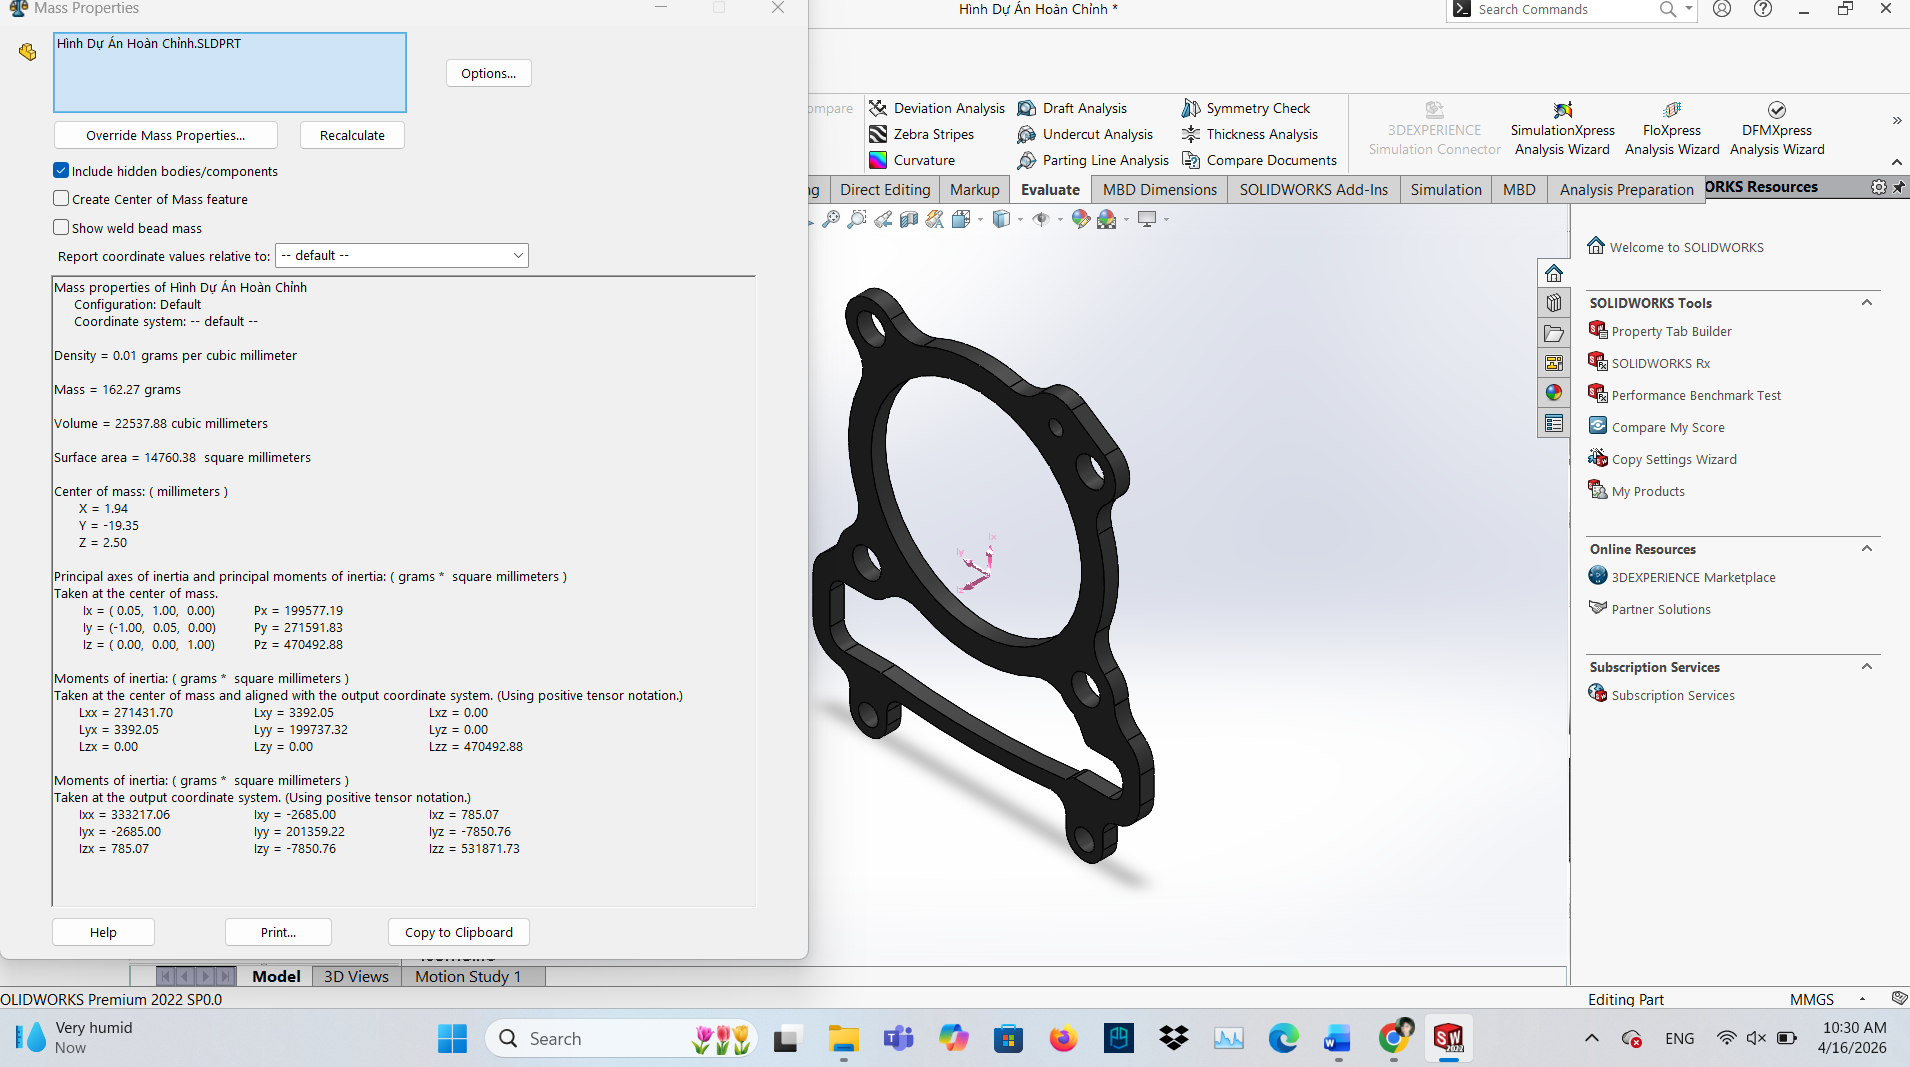Switch to the 3D Views tab

point(356,977)
